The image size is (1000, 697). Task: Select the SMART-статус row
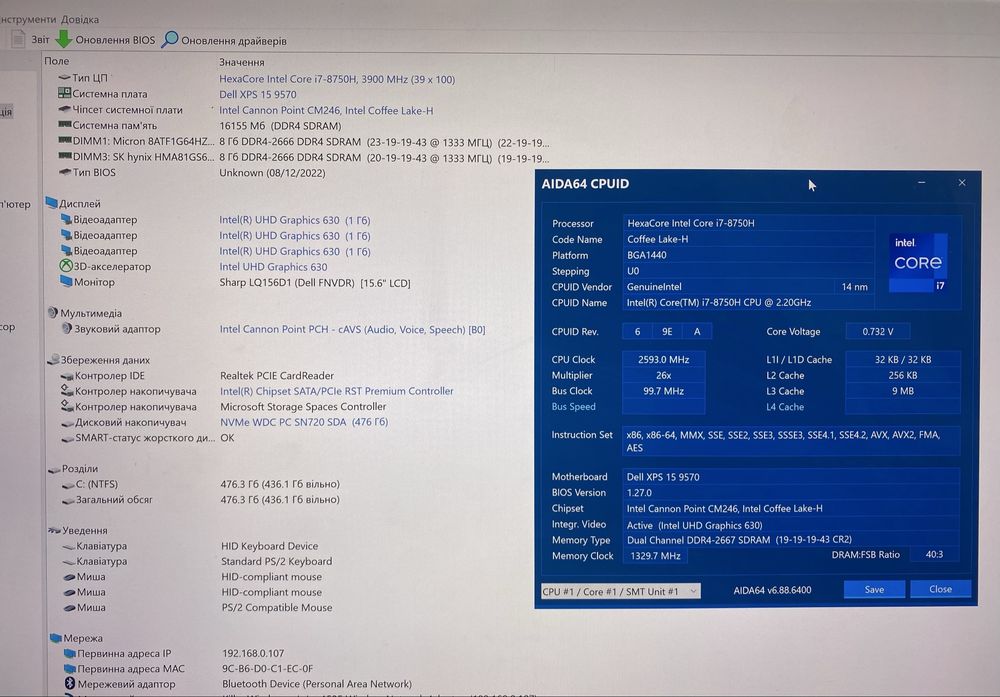tap(148, 438)
